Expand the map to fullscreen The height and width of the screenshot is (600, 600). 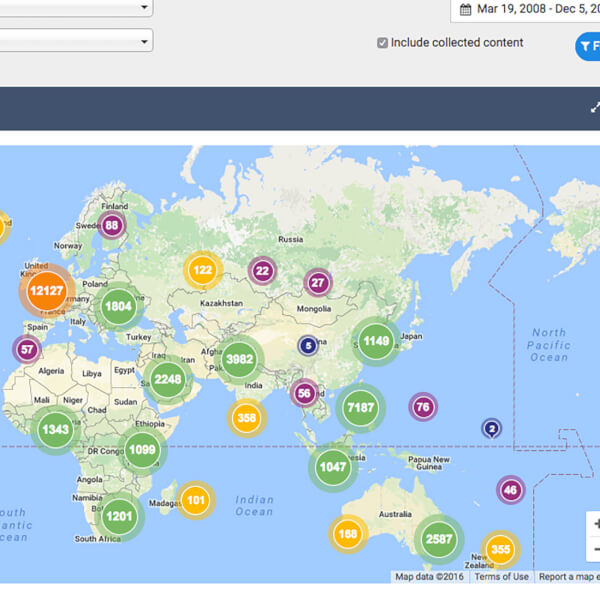[595, 108]
